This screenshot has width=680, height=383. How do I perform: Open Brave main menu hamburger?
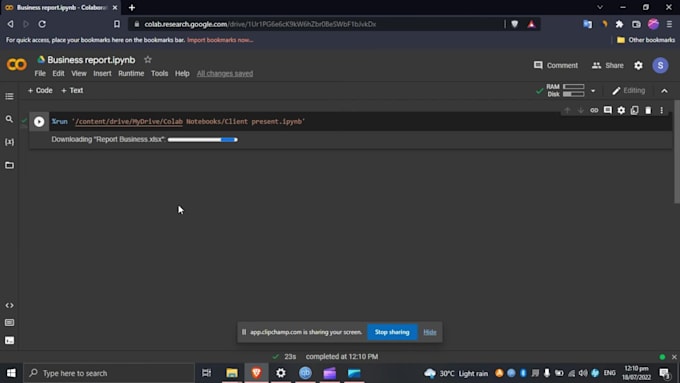click(669, 24)
